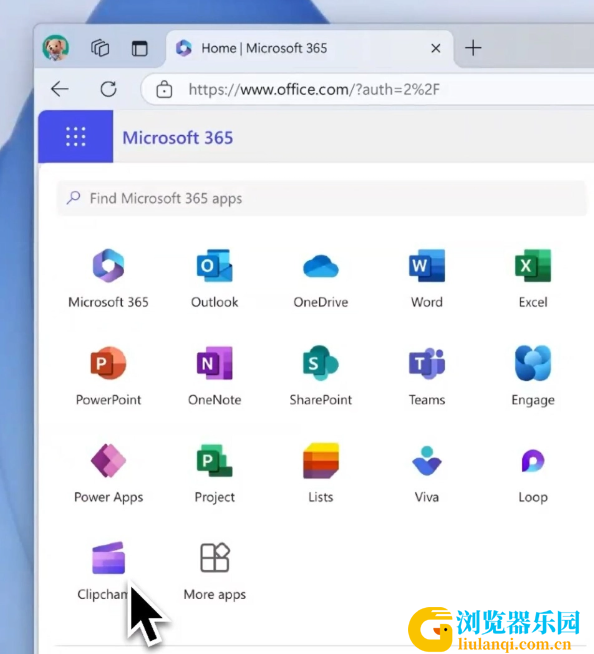Launch the Clipchamp app icon
Image resolution: width=594 pixels, height=654 pixels.
coord(108,558)
